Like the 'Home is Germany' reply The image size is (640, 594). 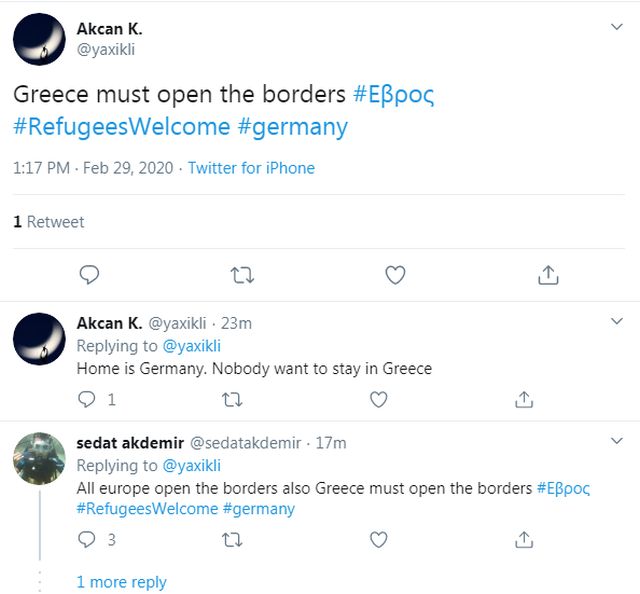point(378,399)
